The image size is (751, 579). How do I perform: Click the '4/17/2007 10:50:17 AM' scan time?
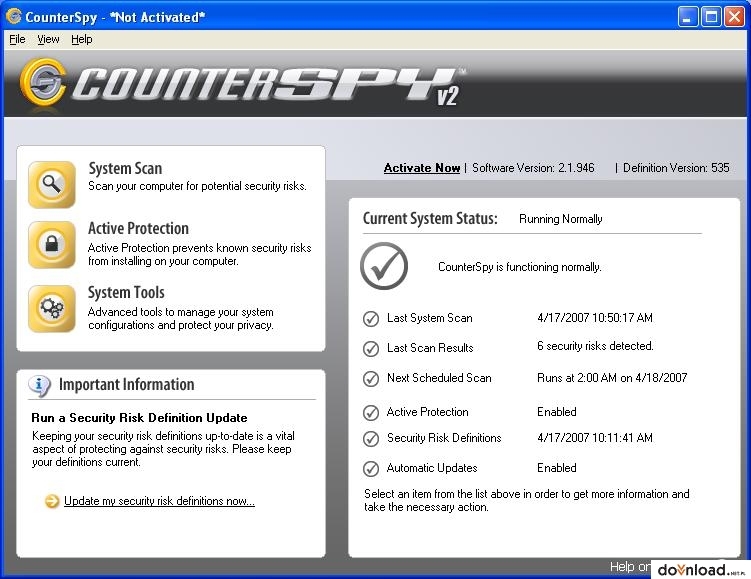tap(595, 318)
